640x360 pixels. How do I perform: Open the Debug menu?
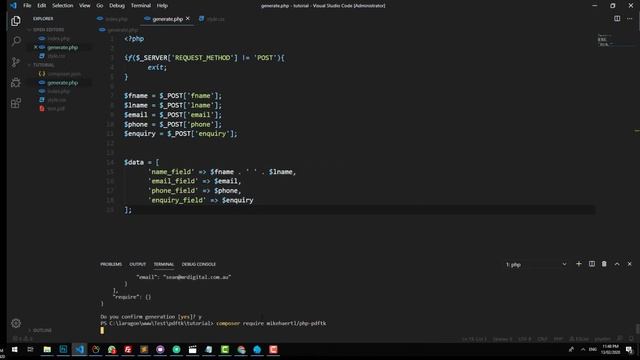(x=117, y=6)
